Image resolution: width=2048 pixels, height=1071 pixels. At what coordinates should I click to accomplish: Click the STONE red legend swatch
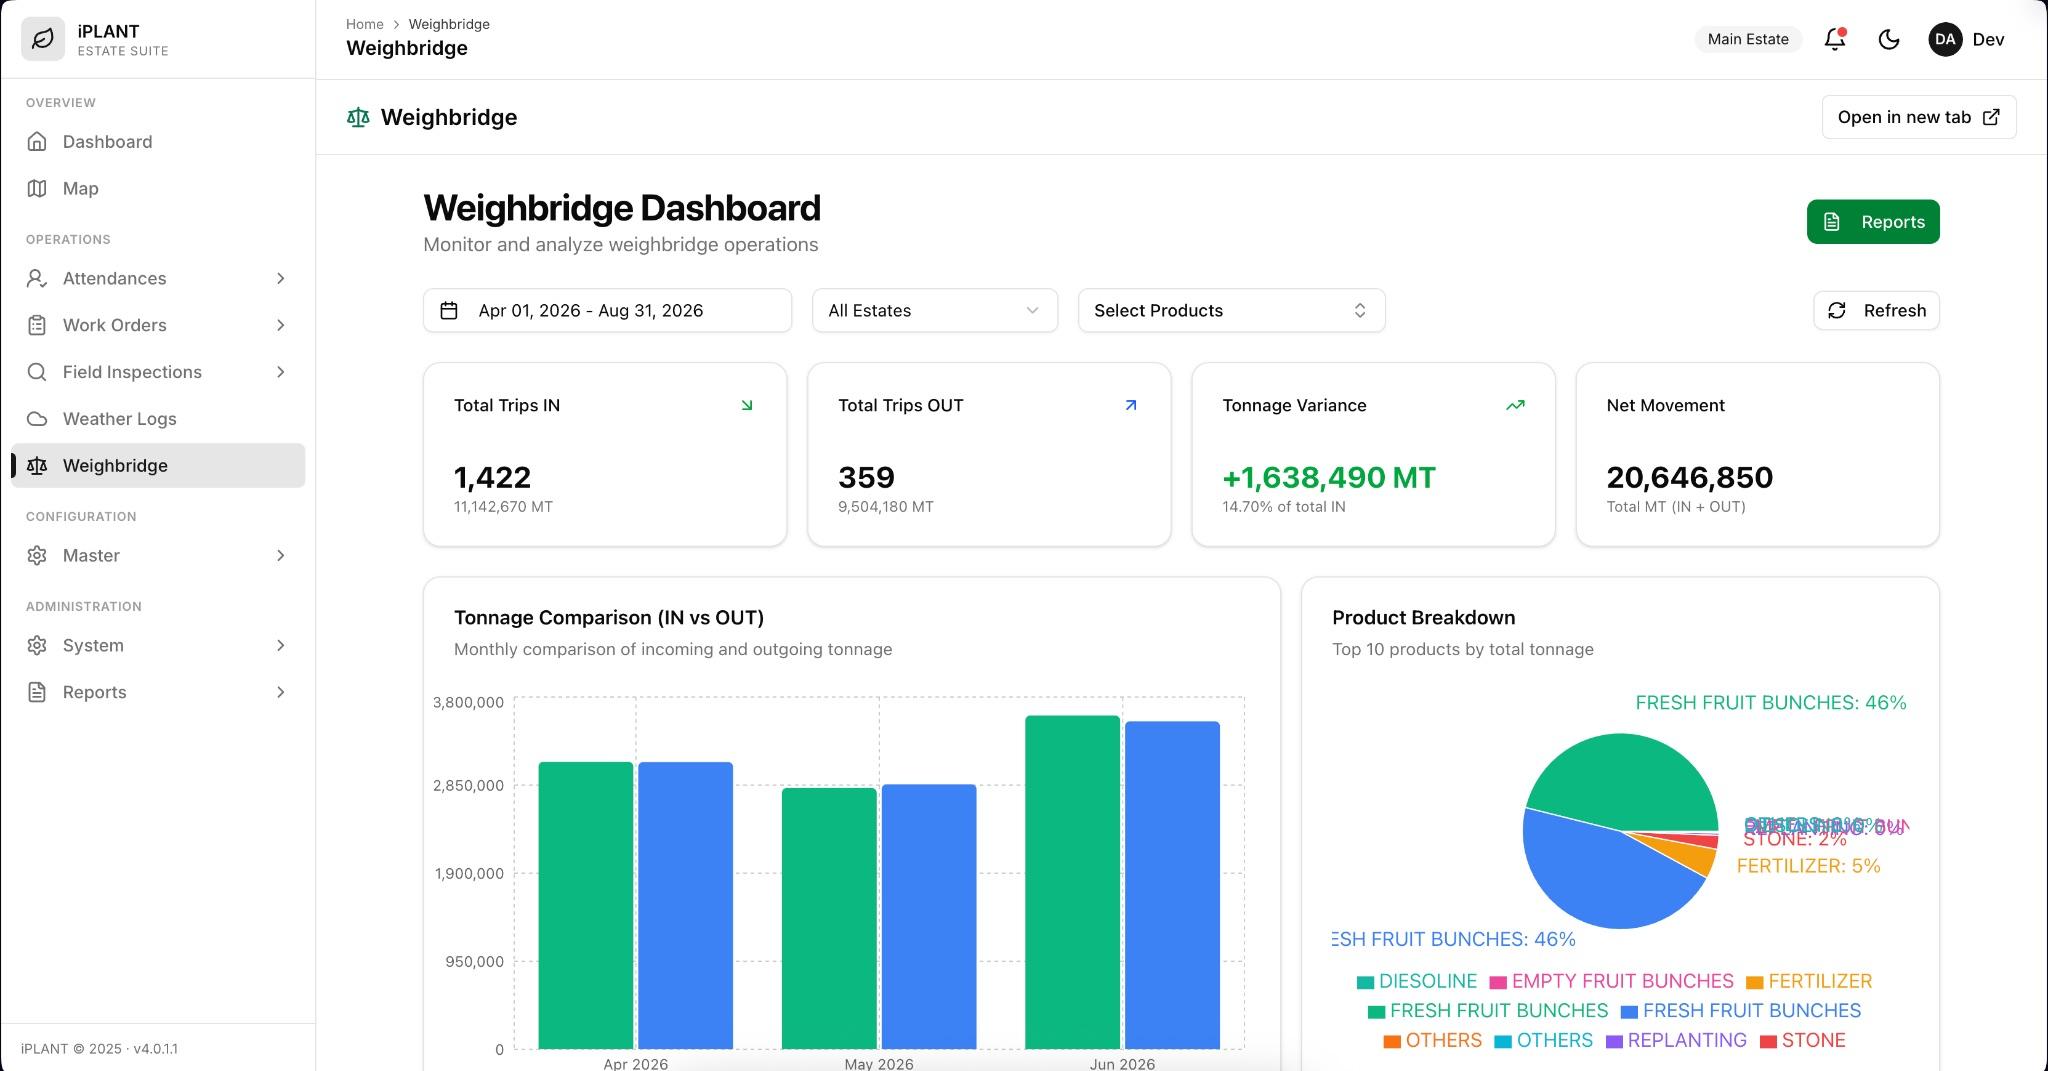pyautogui.click(x=1768, y=1042)
